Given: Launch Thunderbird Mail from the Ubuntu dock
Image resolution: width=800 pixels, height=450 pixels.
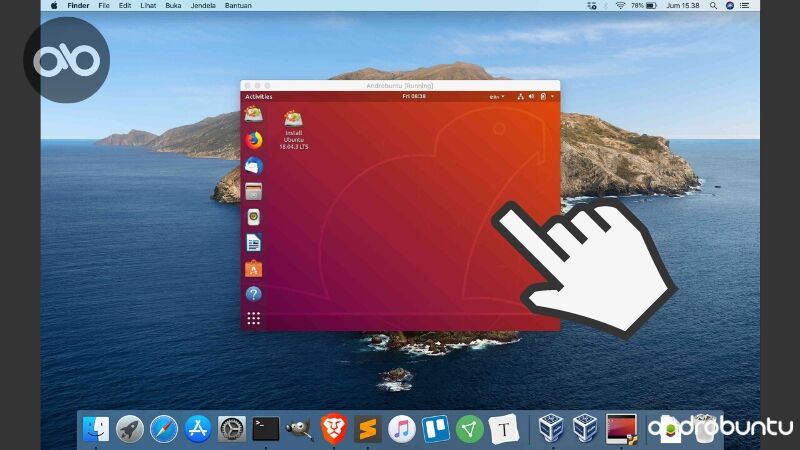Looking at the screenshot, I should click(254, 166).
